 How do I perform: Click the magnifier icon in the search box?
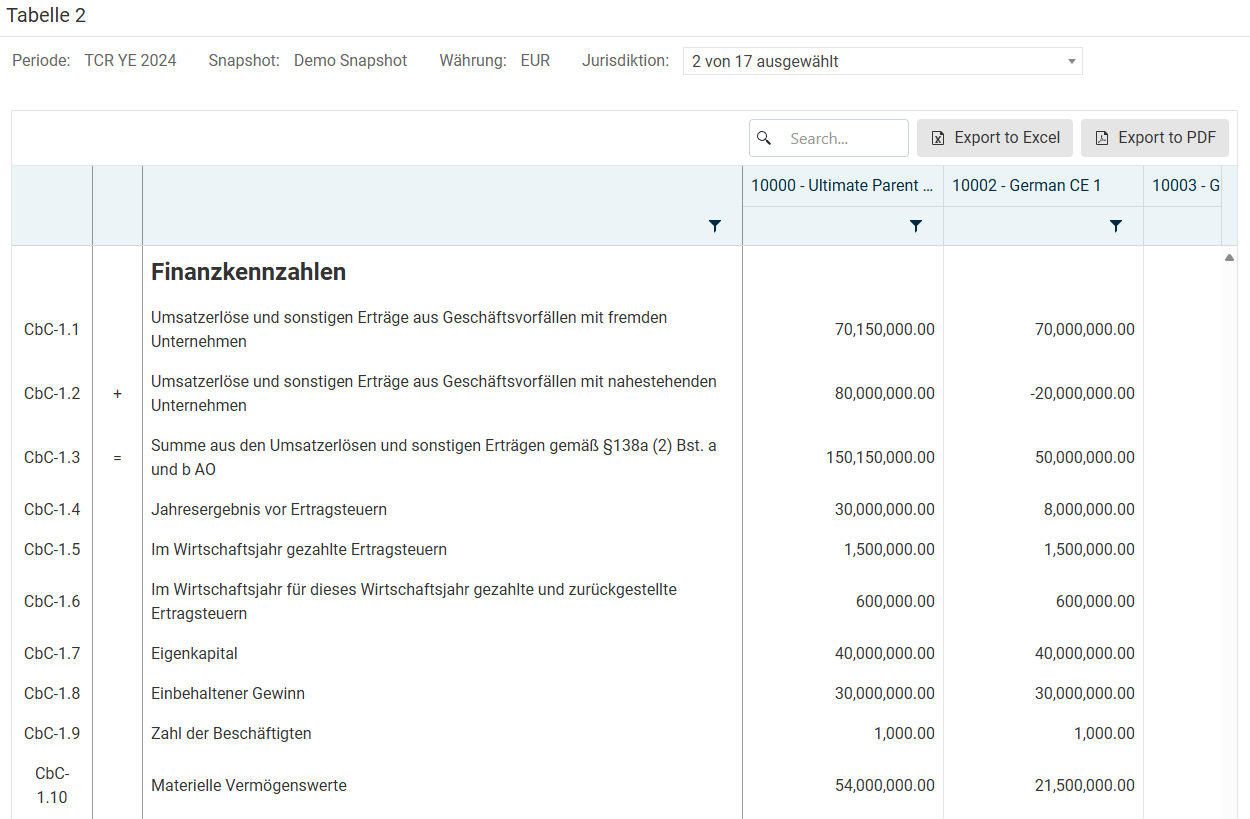tap(765, 138)
